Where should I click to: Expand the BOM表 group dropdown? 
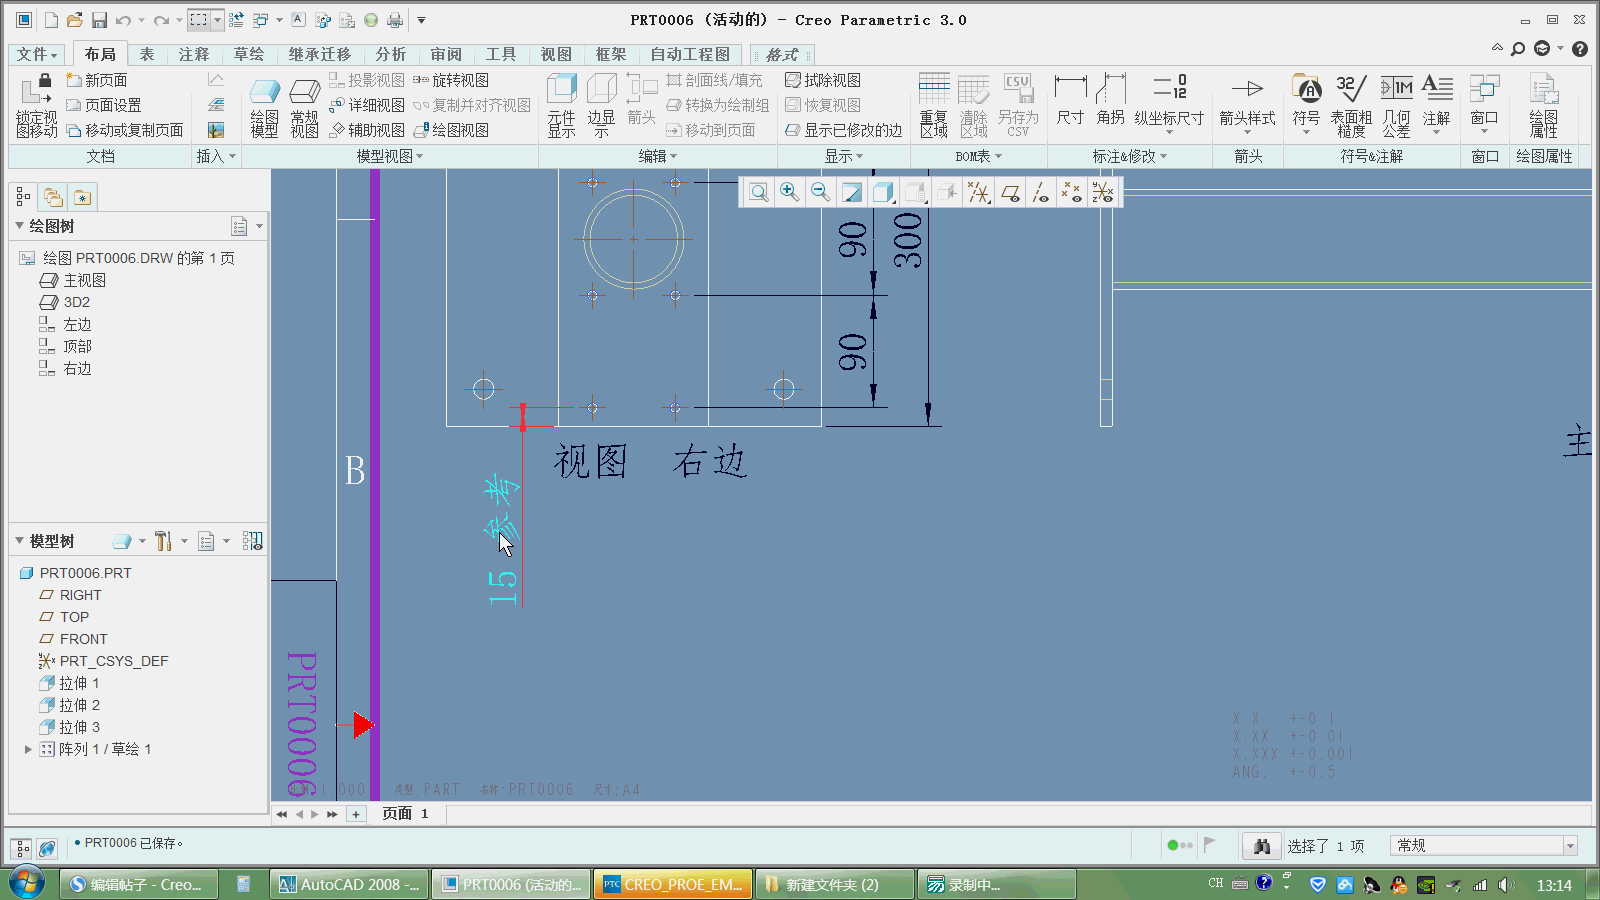tap(978, 156)
